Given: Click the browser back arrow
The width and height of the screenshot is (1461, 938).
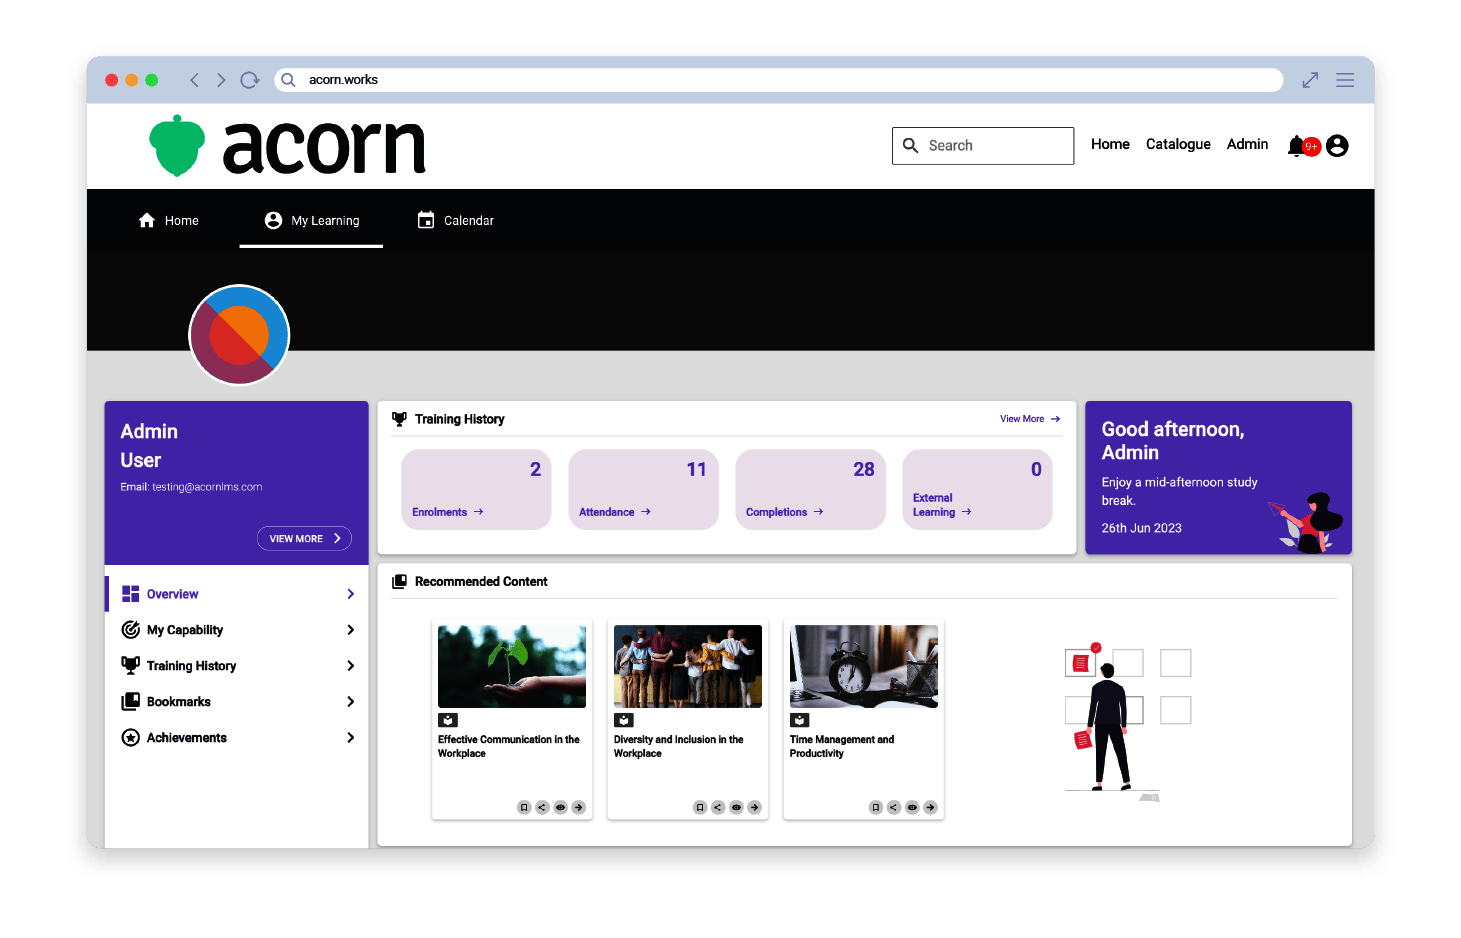Looking at the screenshot, I should tap(194, 80).
